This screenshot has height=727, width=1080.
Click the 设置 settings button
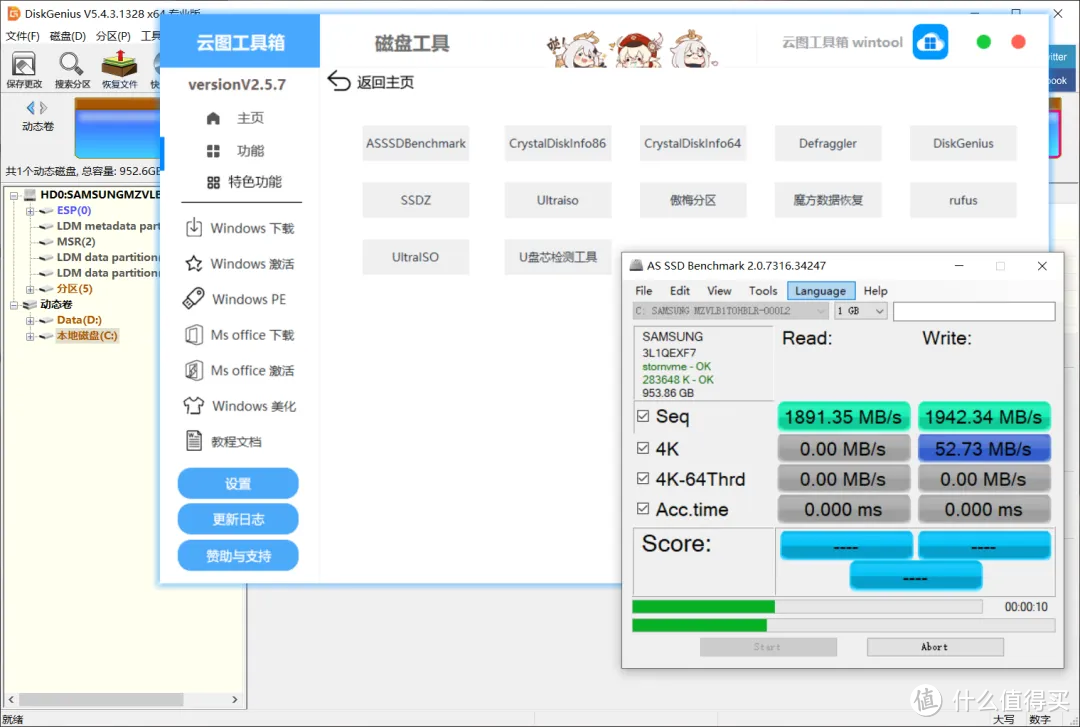click(238, 483)
